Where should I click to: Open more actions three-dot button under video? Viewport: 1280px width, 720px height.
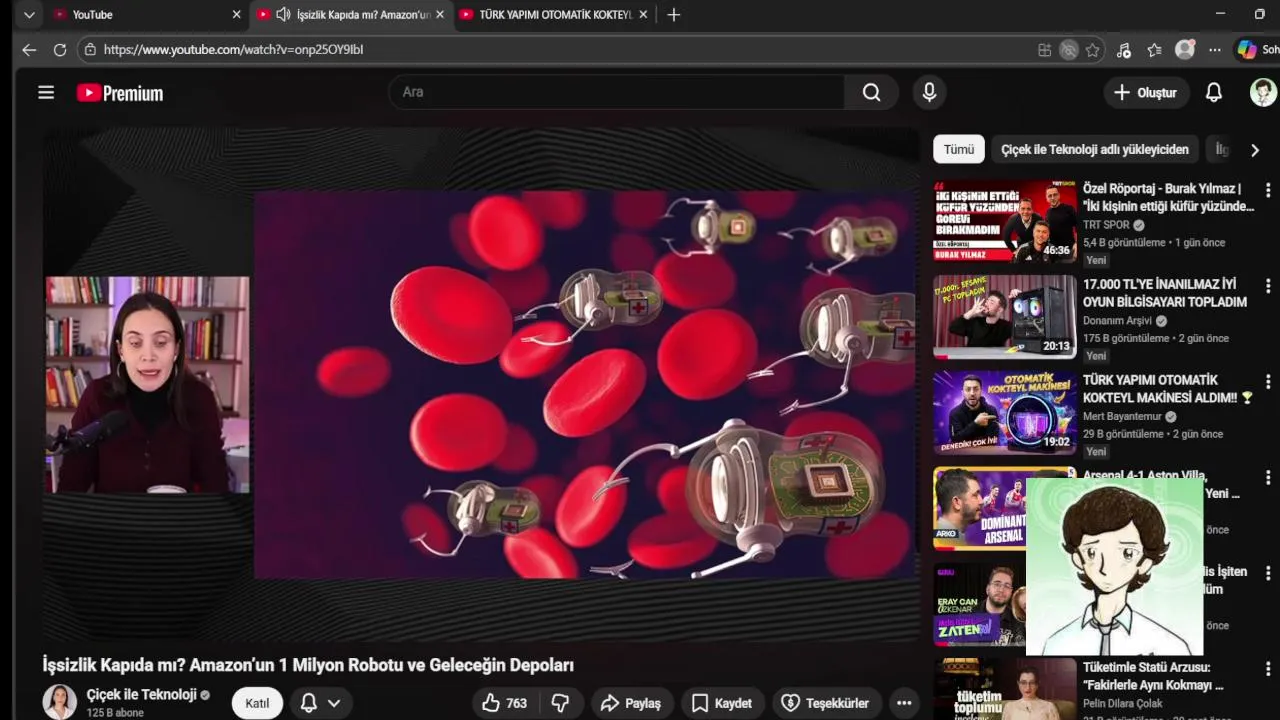[x=904, y=703]
